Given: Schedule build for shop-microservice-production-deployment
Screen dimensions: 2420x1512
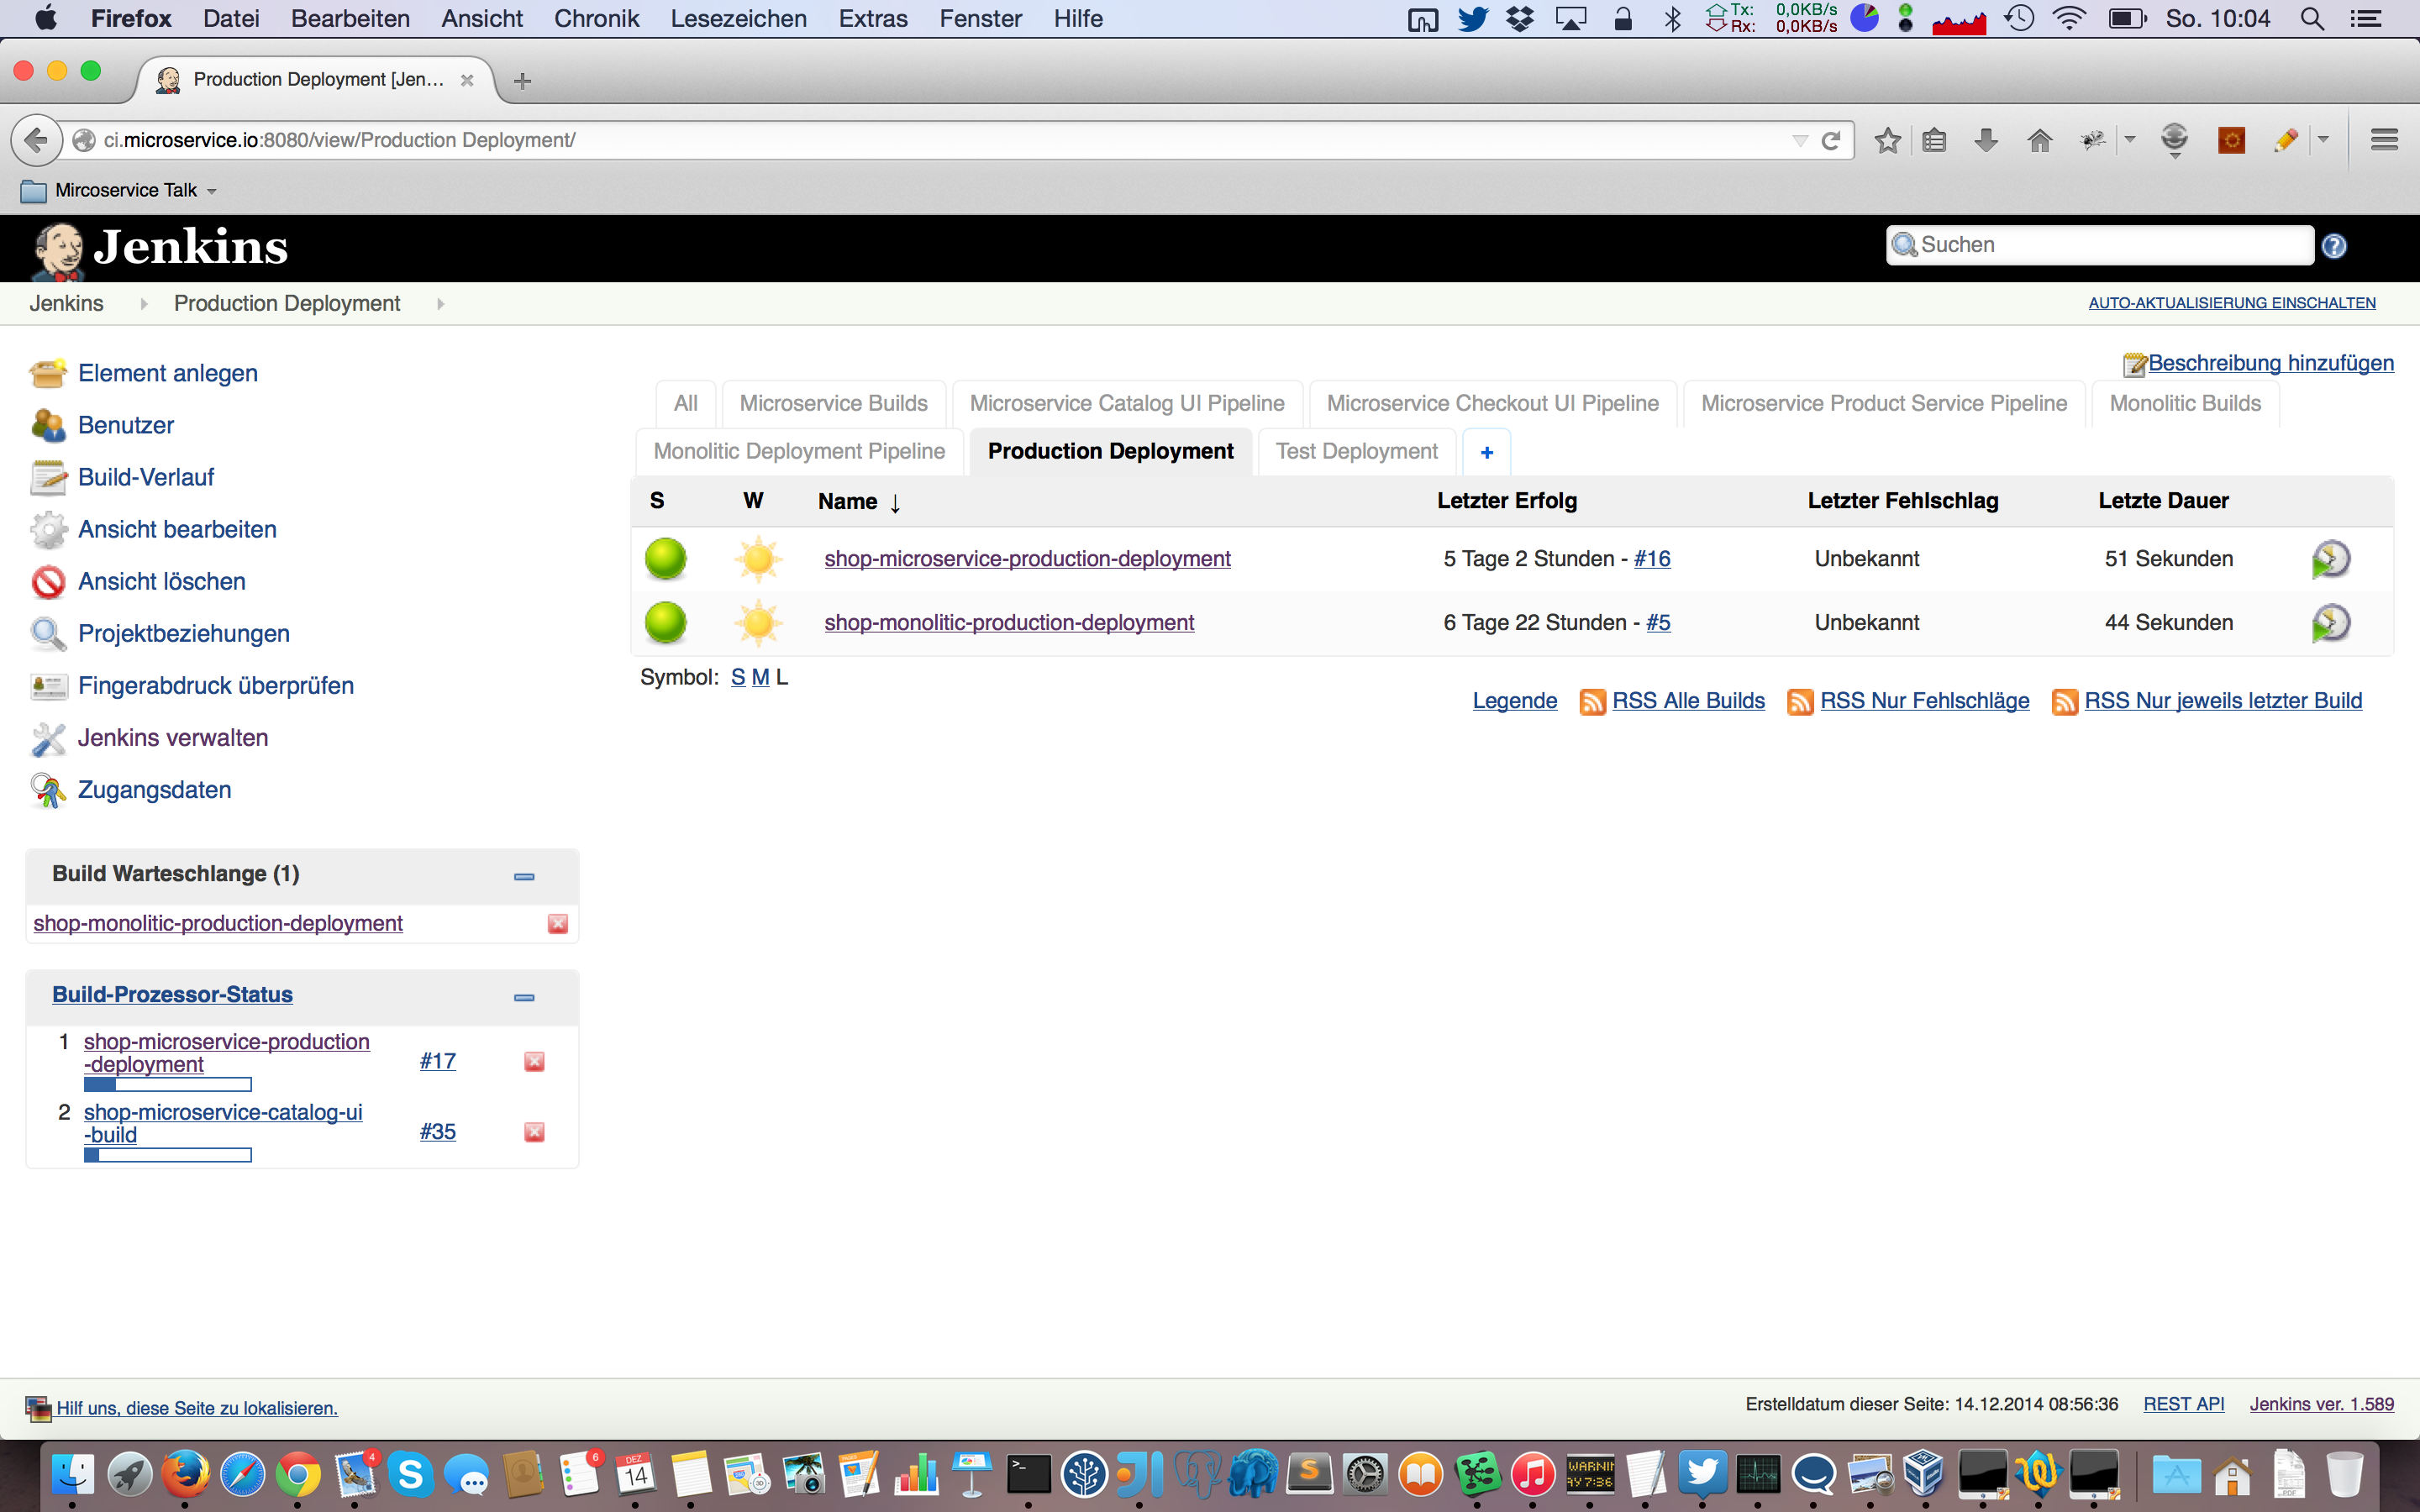Looking at the screenshot, I should 2330,559.
